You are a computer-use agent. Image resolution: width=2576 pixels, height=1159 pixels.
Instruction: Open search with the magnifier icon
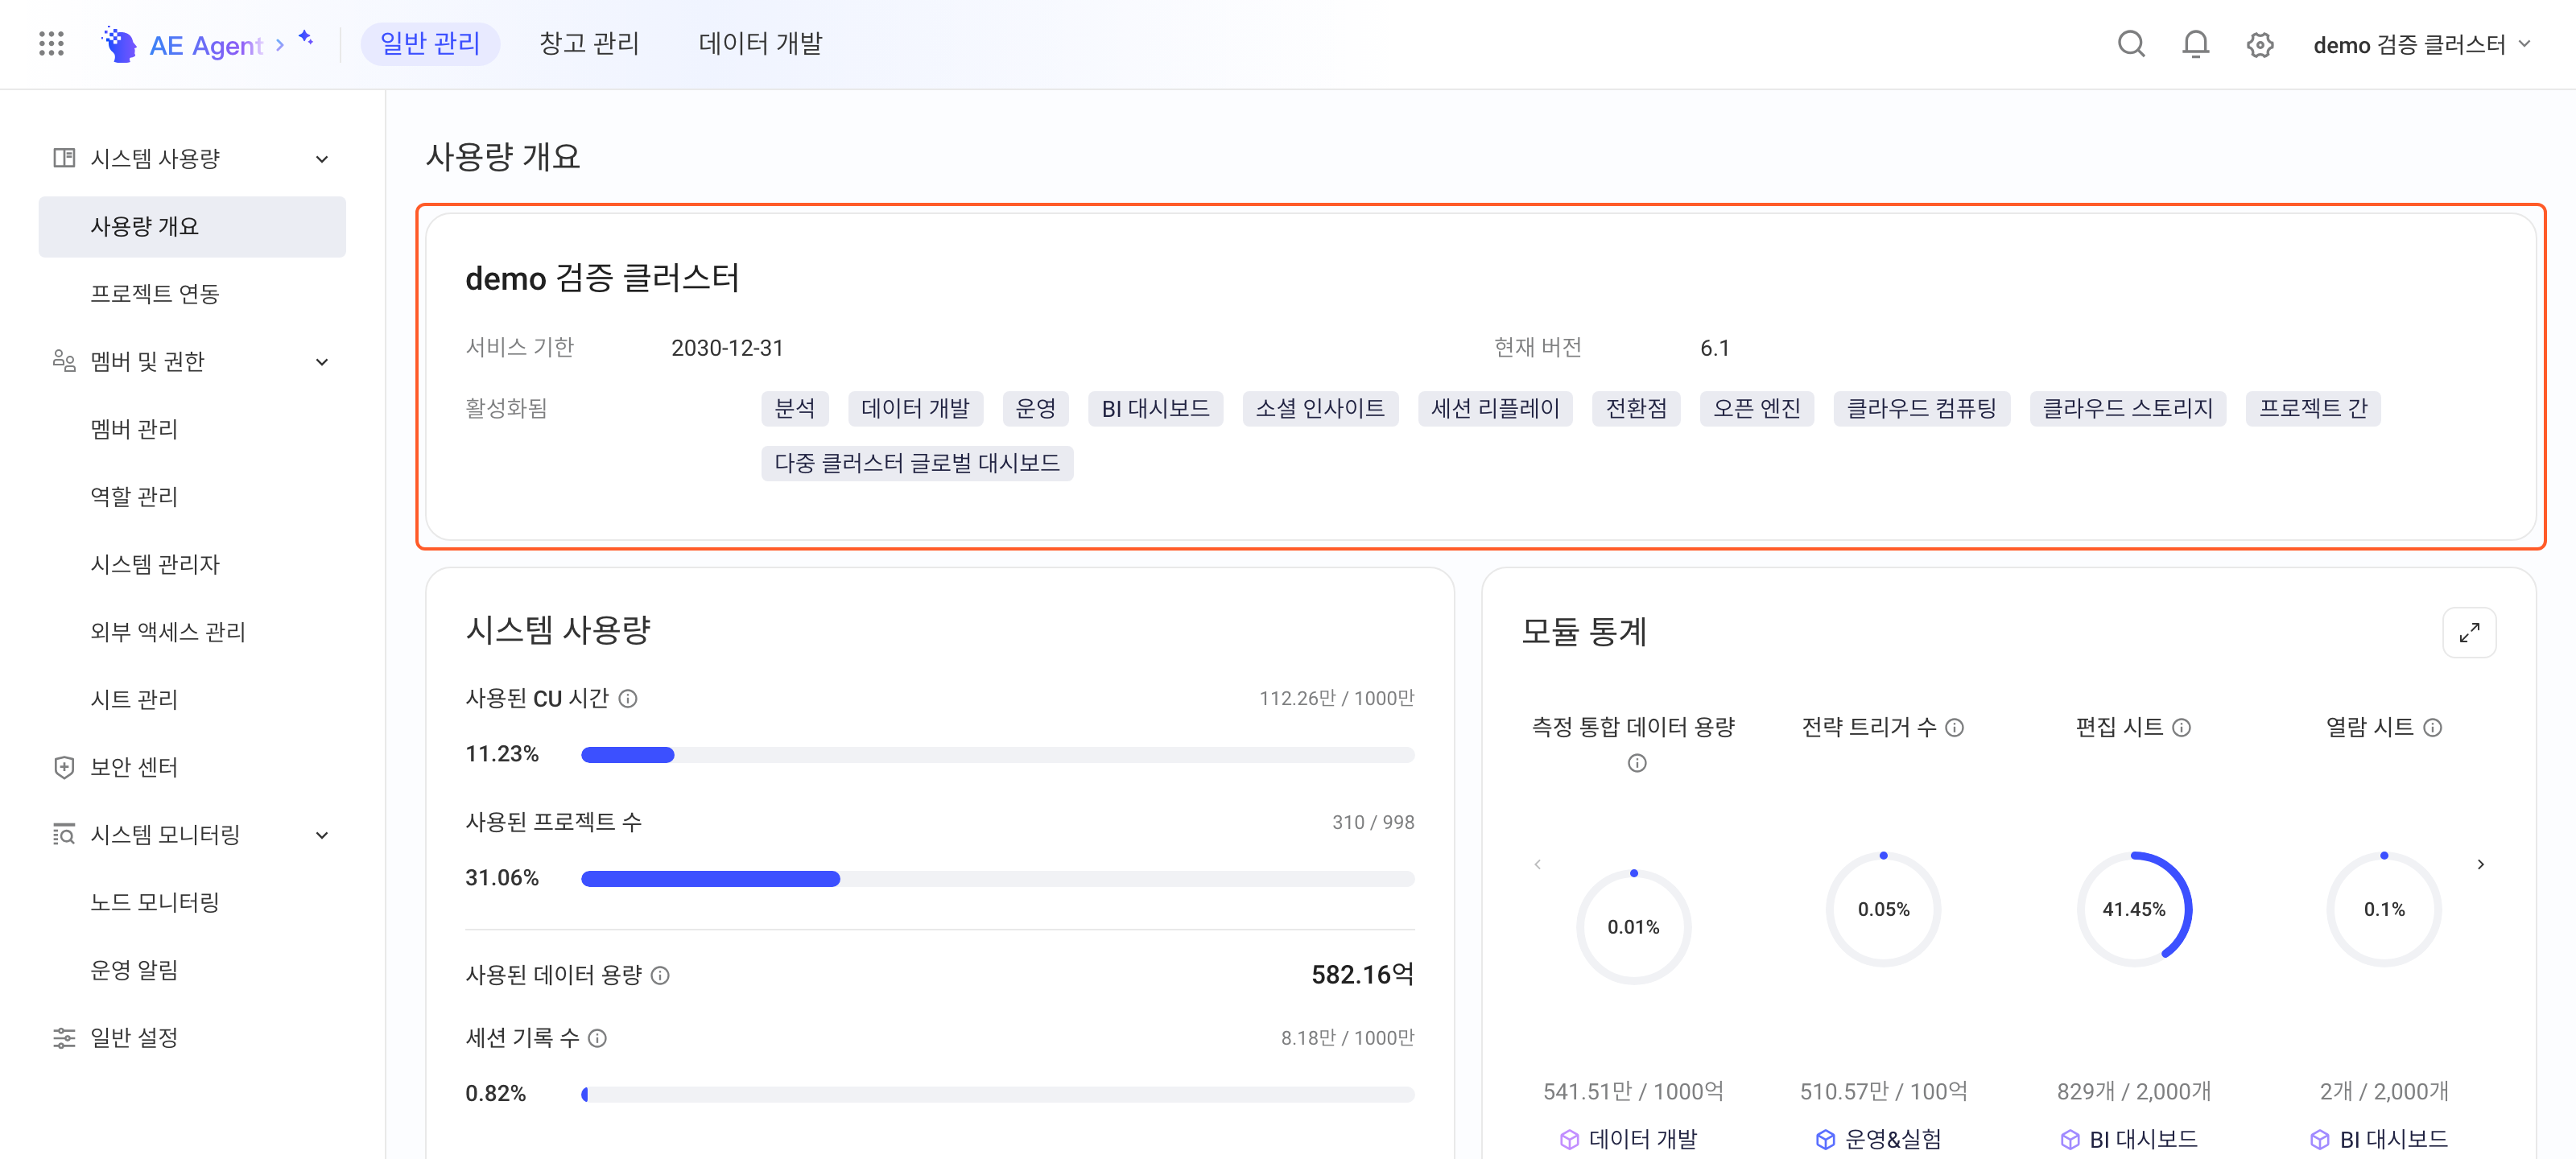pyautogui.click(x=2131, y=44)
